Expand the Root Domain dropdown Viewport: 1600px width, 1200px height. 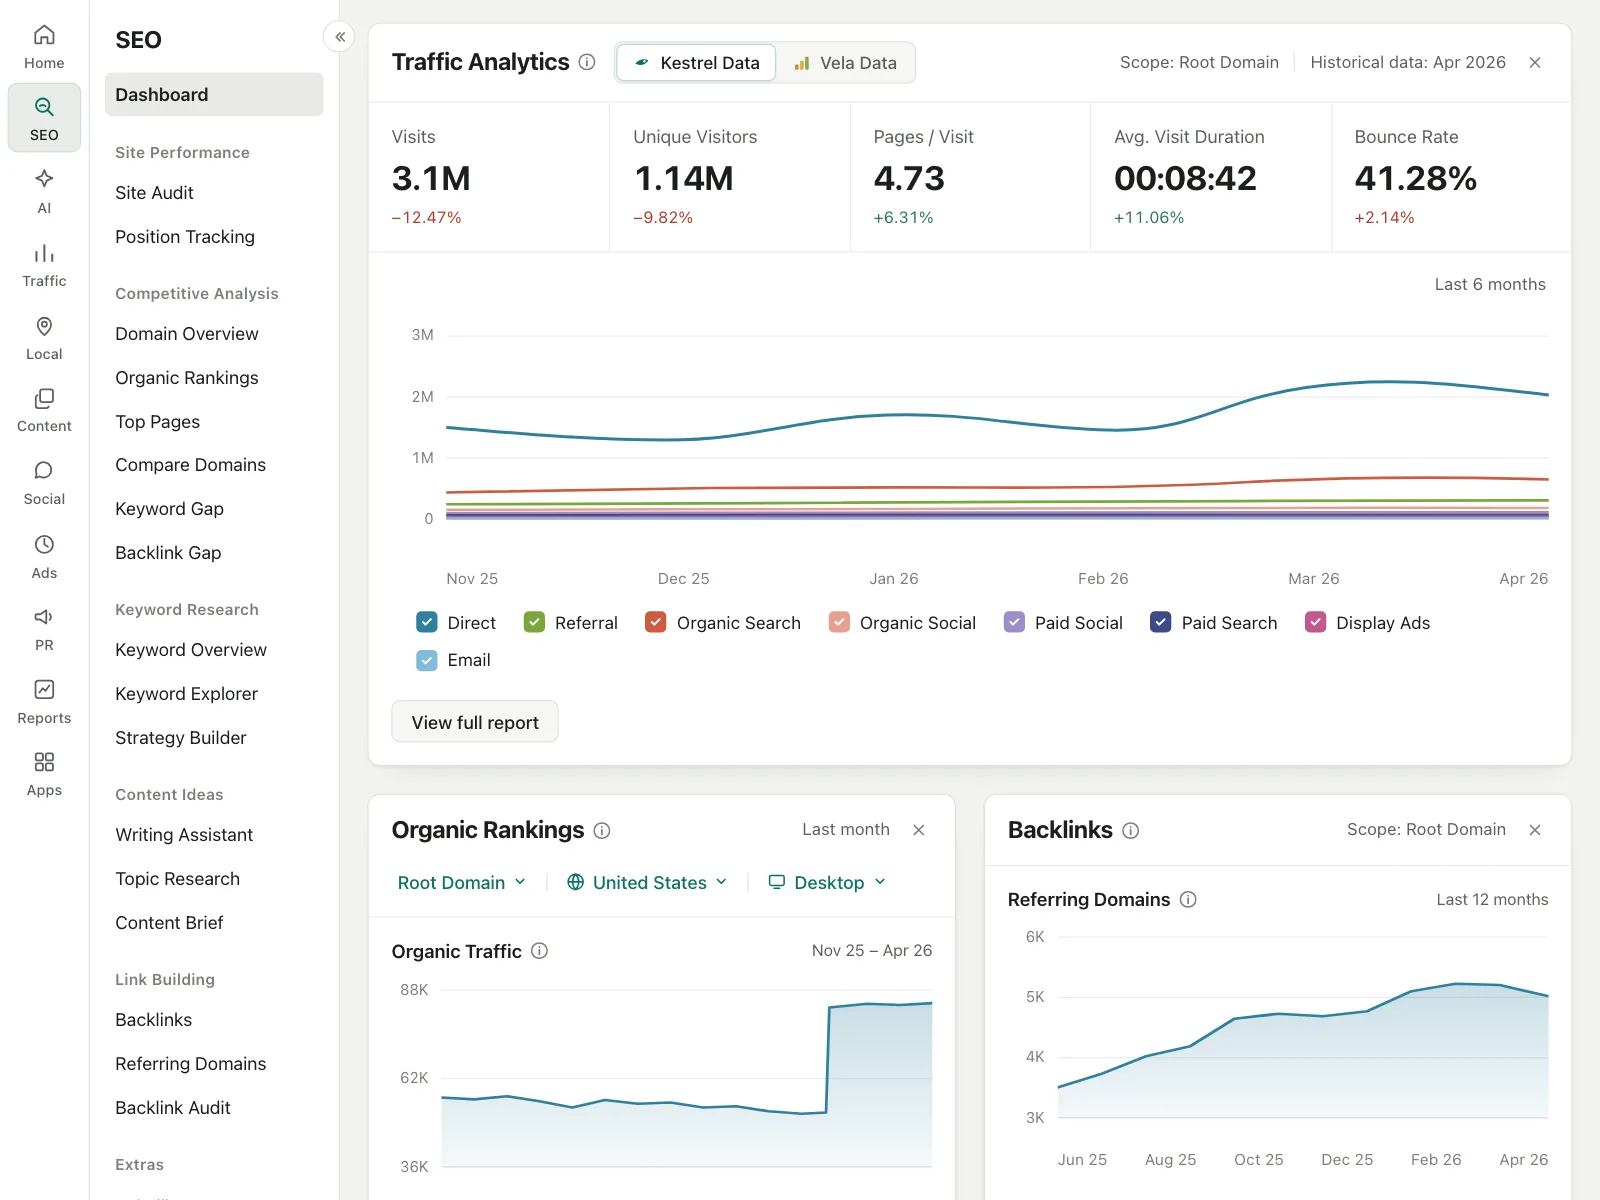click(462, 882)
